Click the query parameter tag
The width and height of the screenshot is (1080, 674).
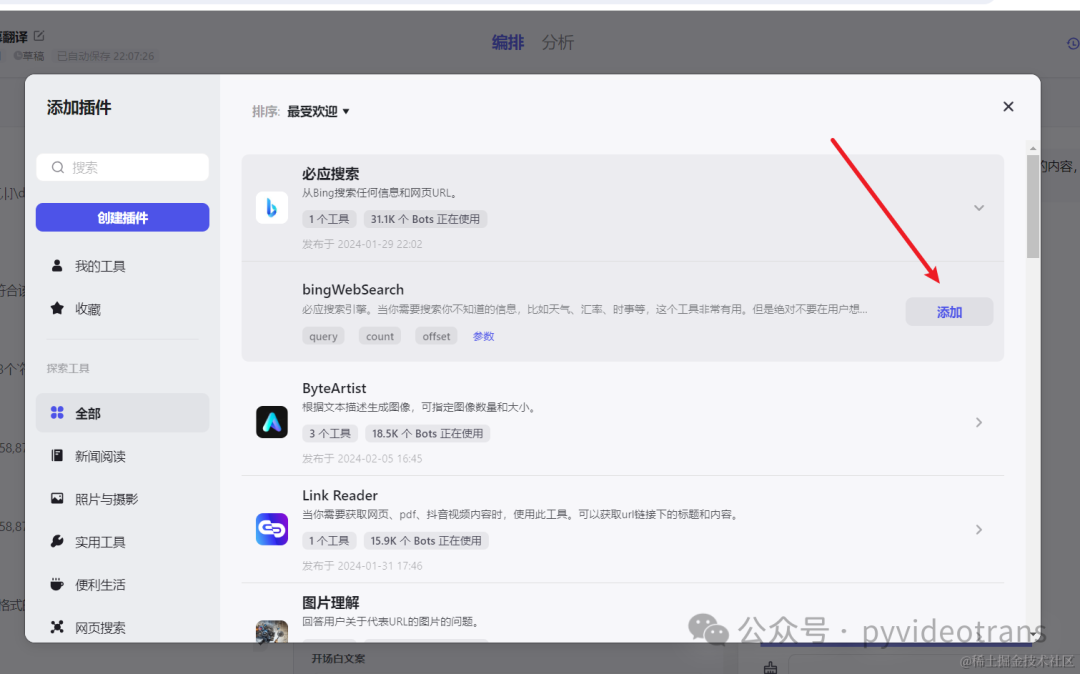[323, 336]
